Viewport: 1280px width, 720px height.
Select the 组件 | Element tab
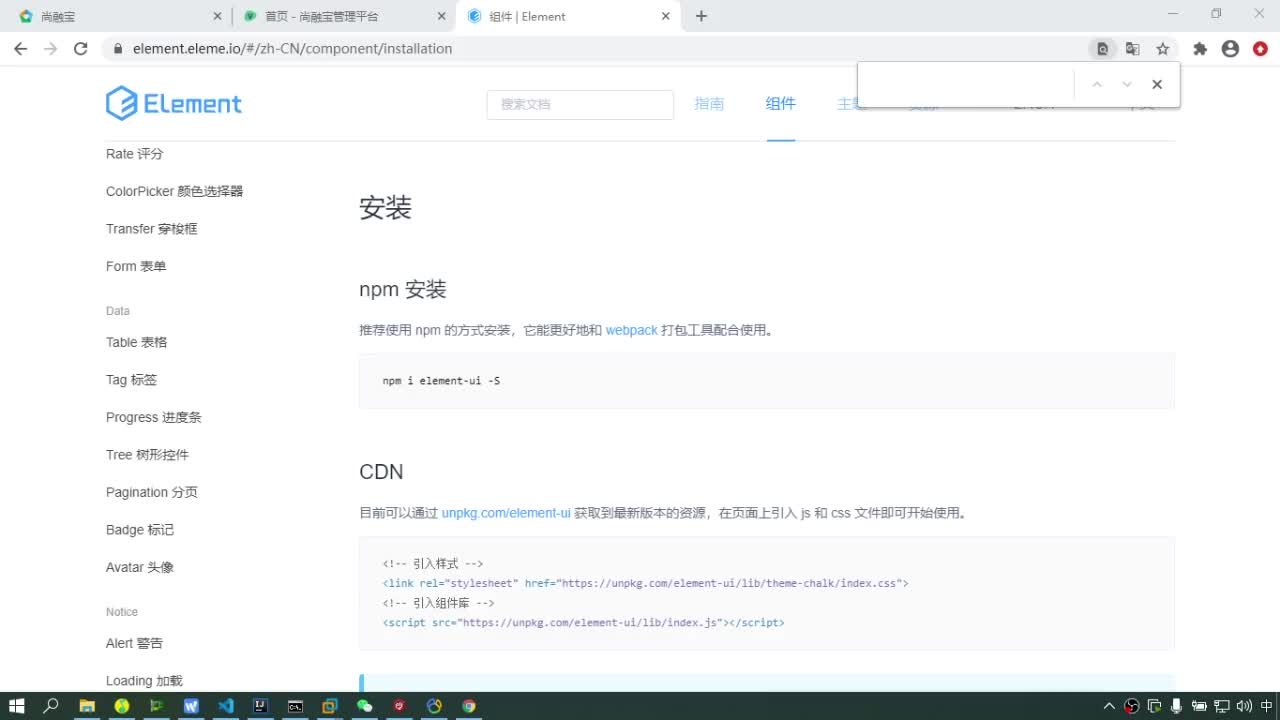pyautogui.click(x=568, y=16)
